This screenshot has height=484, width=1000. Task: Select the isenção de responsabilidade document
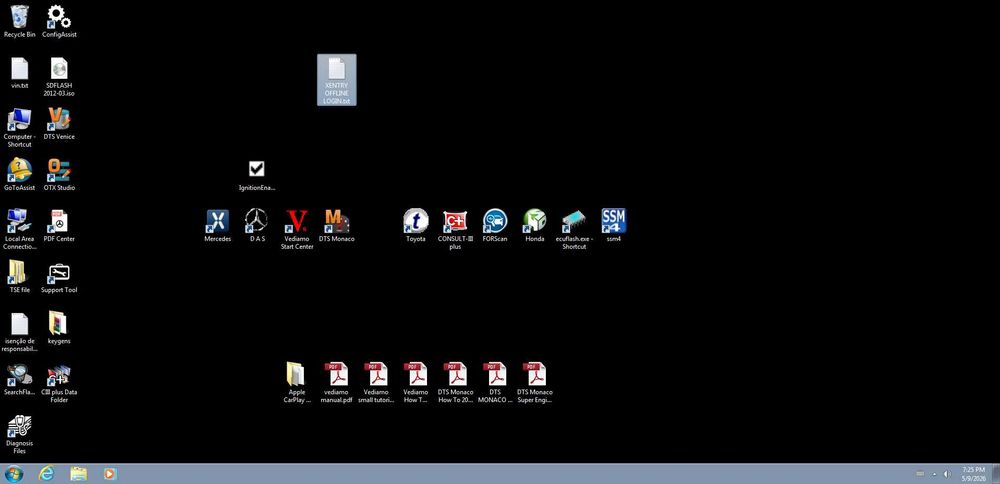coord(20,323)
